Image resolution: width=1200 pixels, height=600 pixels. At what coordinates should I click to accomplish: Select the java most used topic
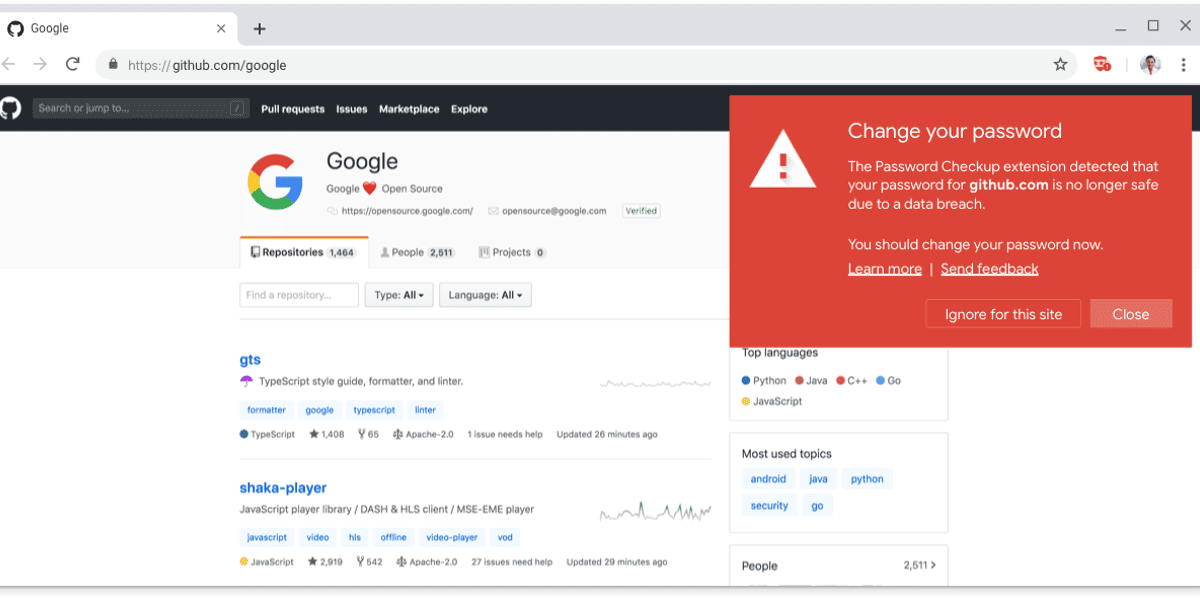tap(818, 479)
